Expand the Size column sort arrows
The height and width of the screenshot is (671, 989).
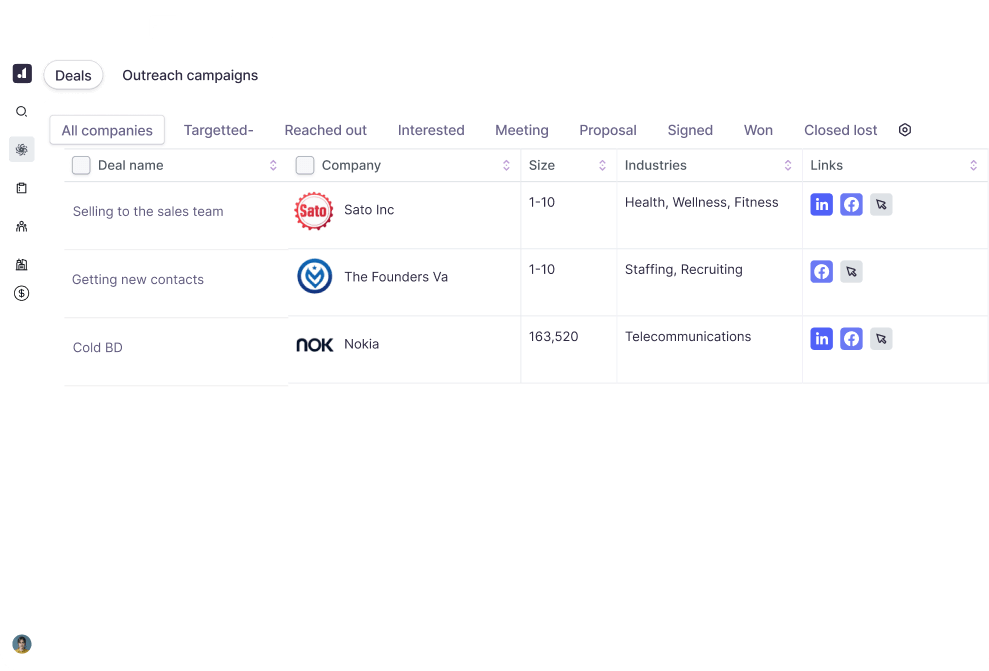[x=602, y=165]
